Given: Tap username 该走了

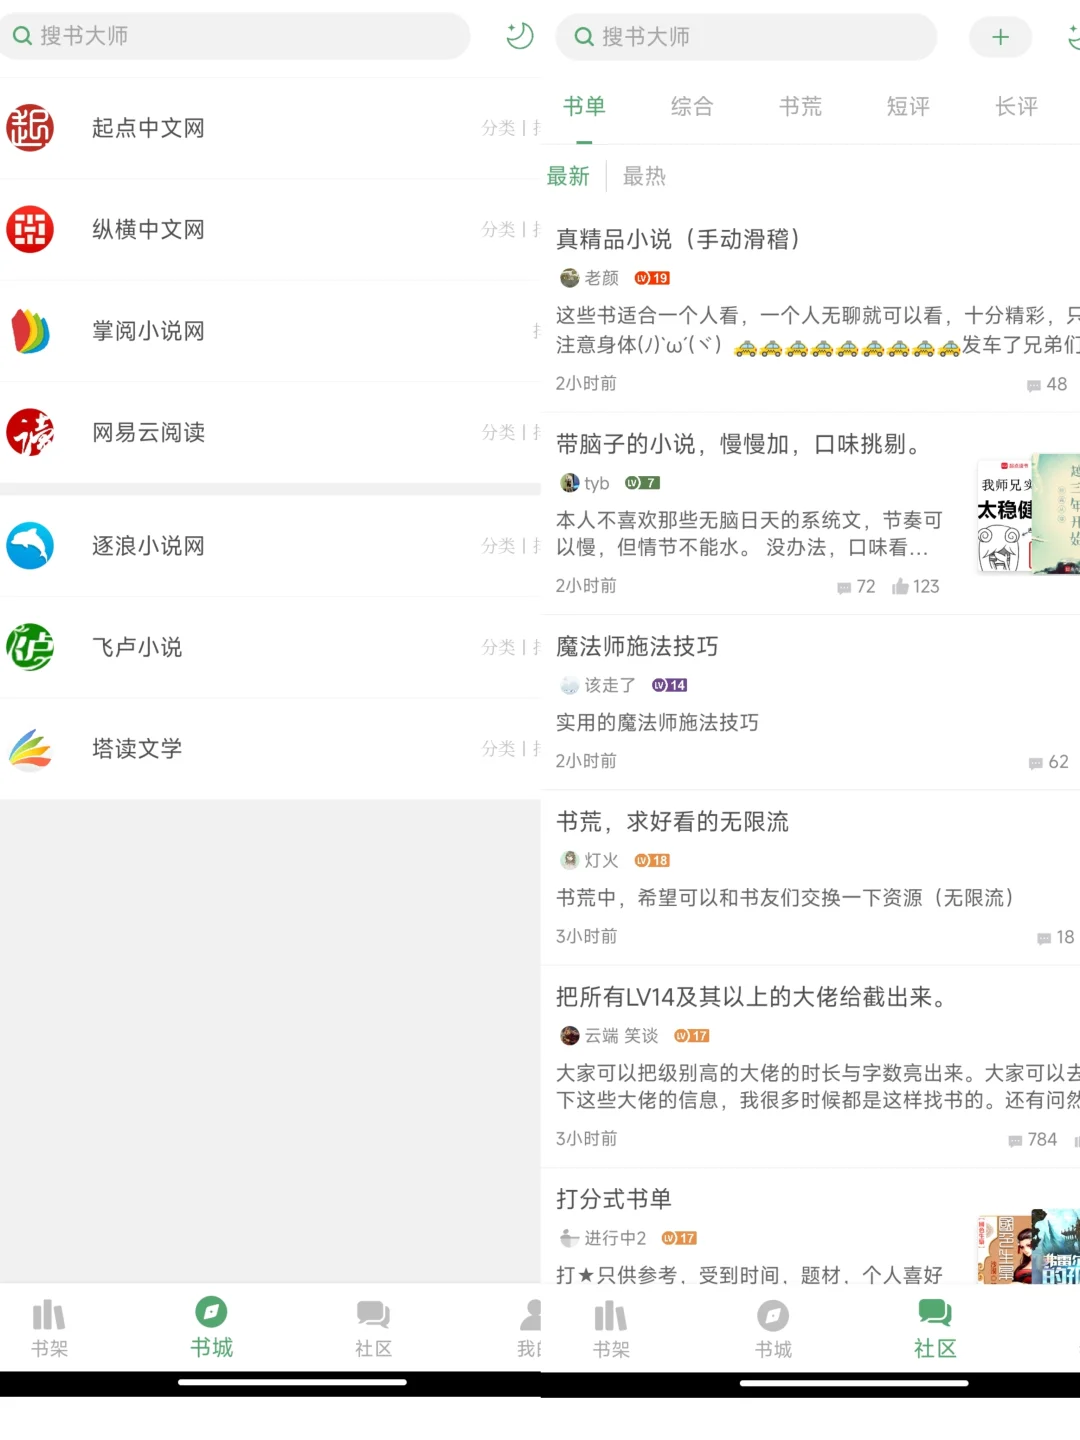Looking at the screenshot, I should pos(610,685).
